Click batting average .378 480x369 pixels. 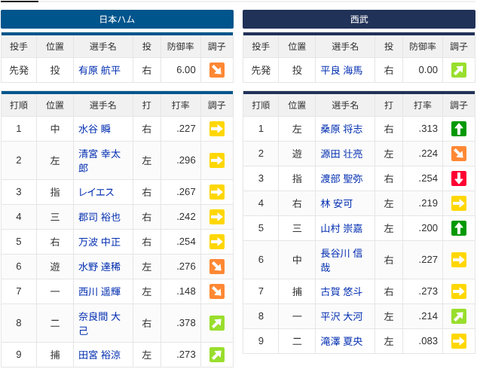click(x=186, y=323)
